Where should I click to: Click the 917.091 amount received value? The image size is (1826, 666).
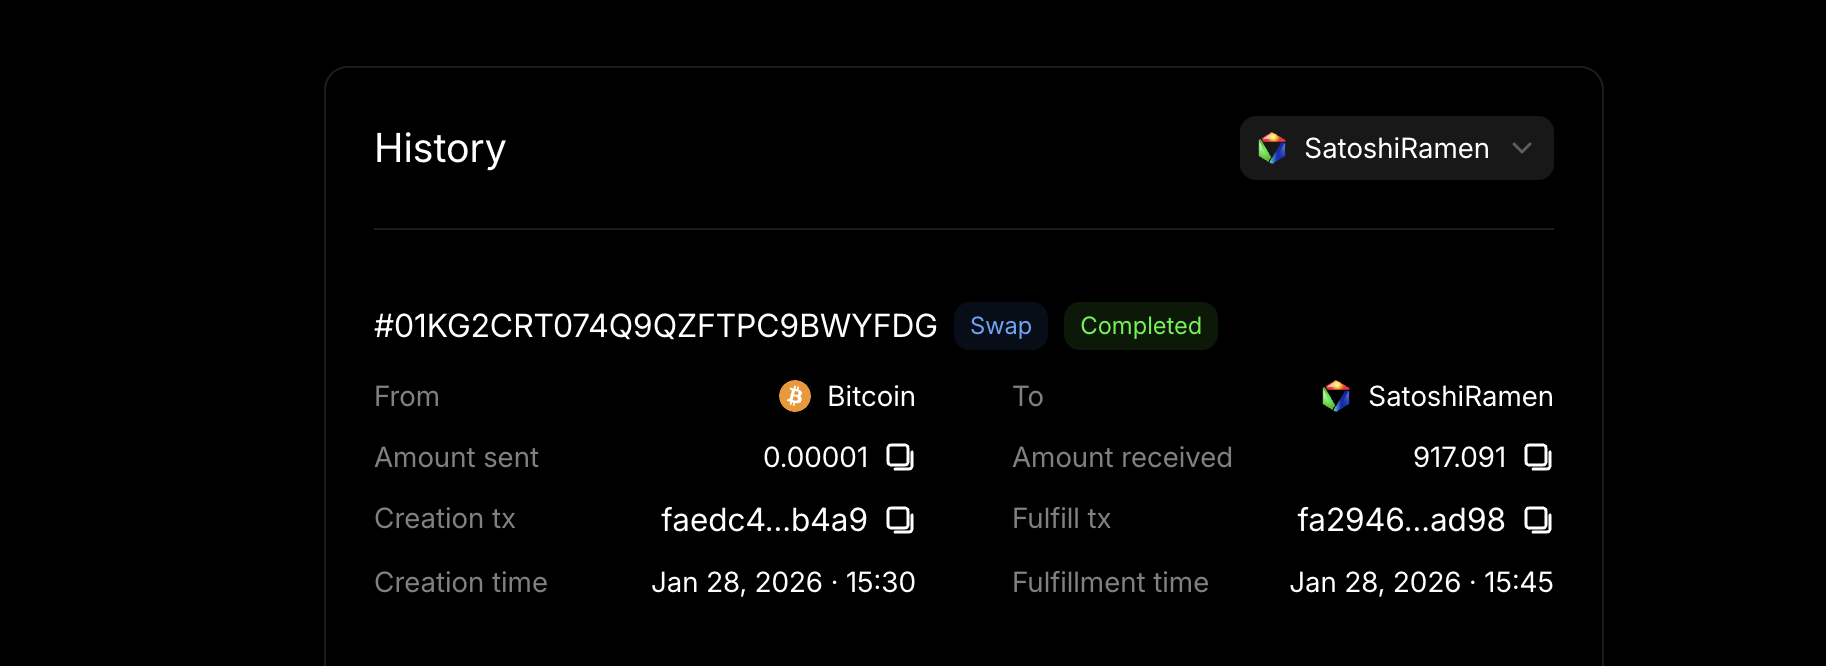click(x=1459, y=457)
